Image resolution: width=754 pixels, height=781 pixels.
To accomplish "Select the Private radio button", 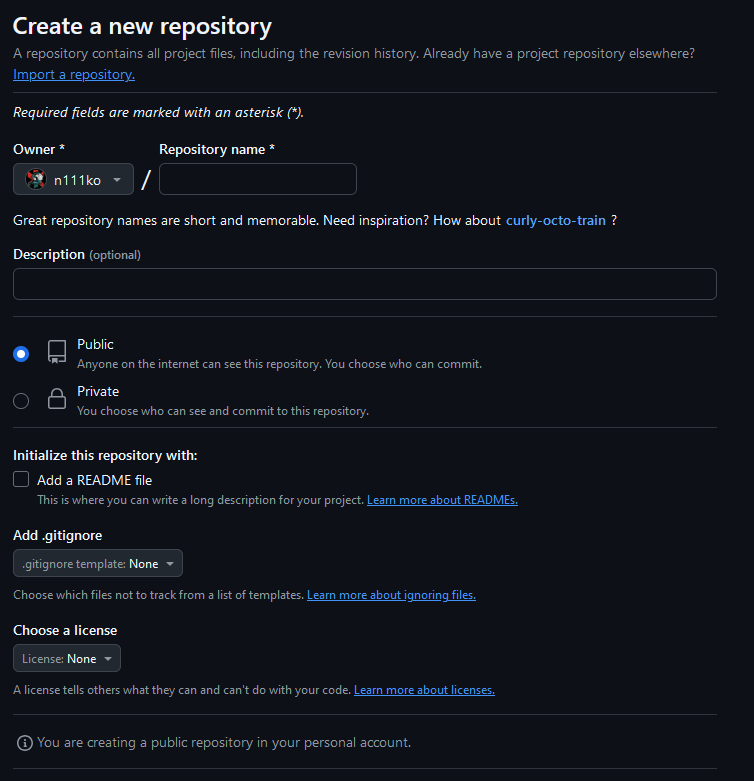I will coord(21,401).
